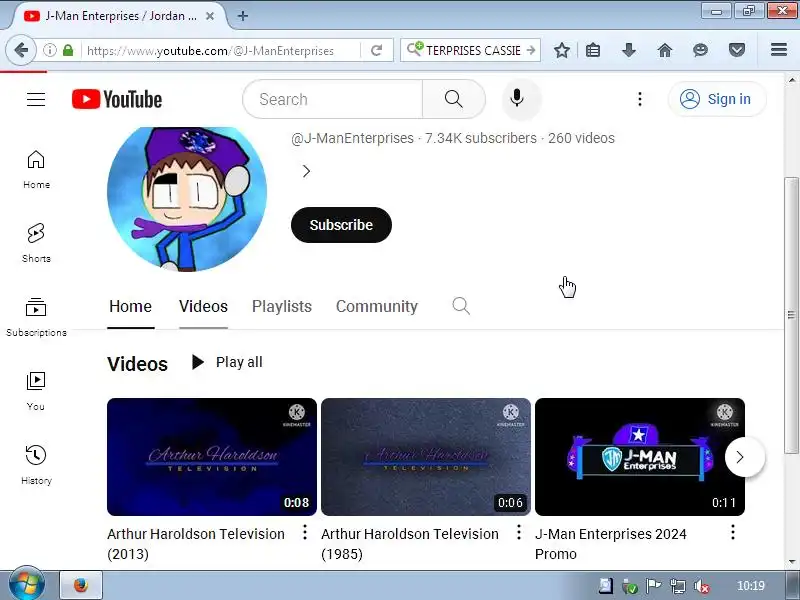Open Arthur Haroldson Television (2013) title link
The height and width of the screenshot is (600, 800).
(x=196, y=544)
